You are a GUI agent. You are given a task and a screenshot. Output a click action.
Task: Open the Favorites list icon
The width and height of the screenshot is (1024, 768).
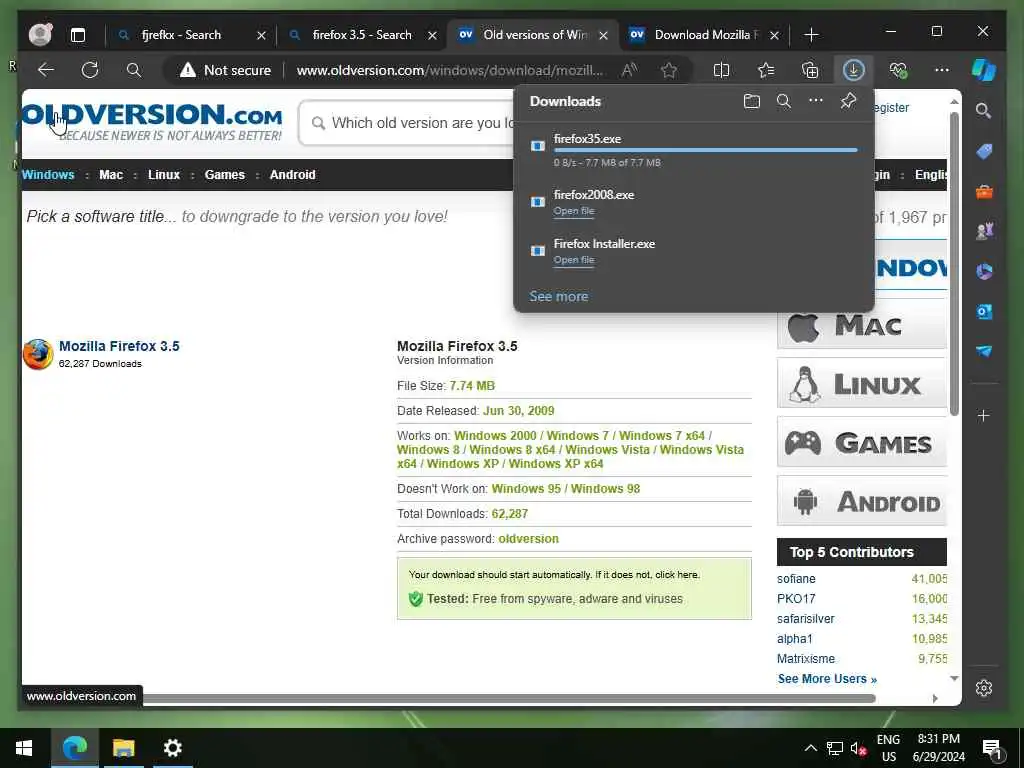pyautogui.click(x=766, y=70)
